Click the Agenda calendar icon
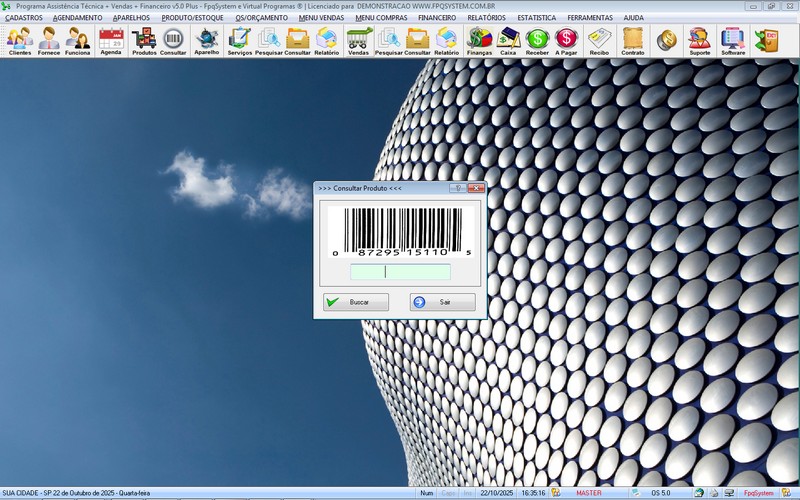This screenshot has width=800, height=500. (x=111, y=41)
